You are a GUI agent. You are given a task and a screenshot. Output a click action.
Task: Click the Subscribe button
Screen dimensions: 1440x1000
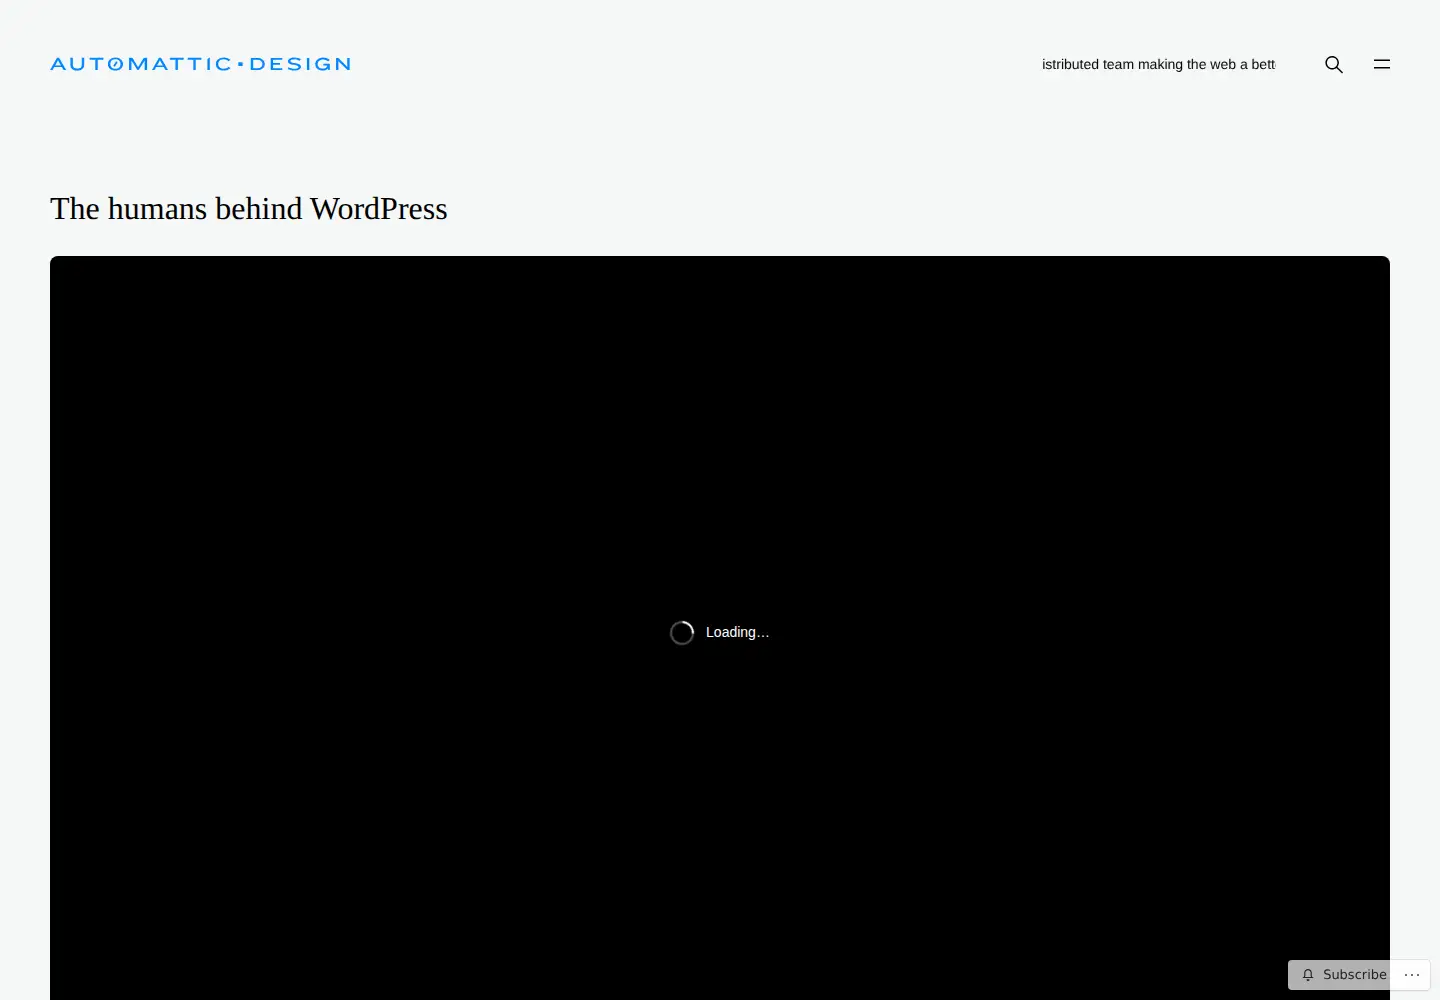(x=1344, y=975)
